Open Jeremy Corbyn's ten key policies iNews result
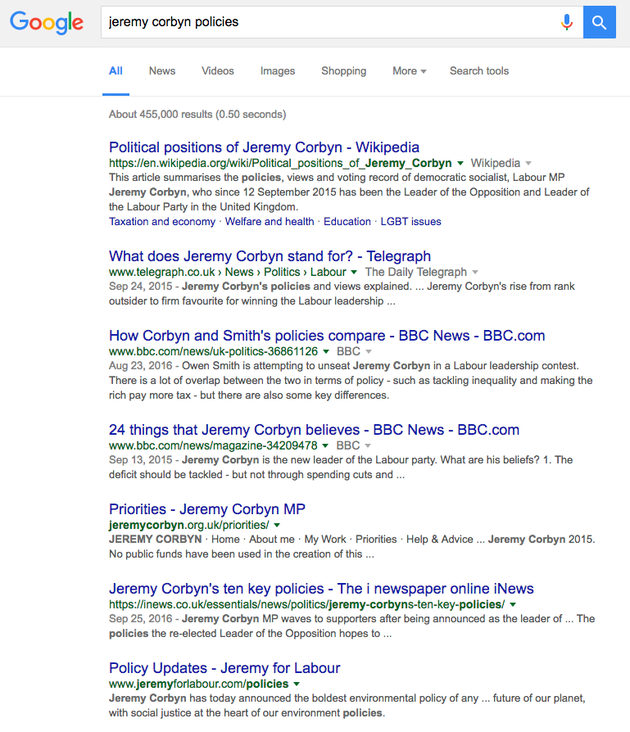The image size is (630, 732). coord(321,588)
